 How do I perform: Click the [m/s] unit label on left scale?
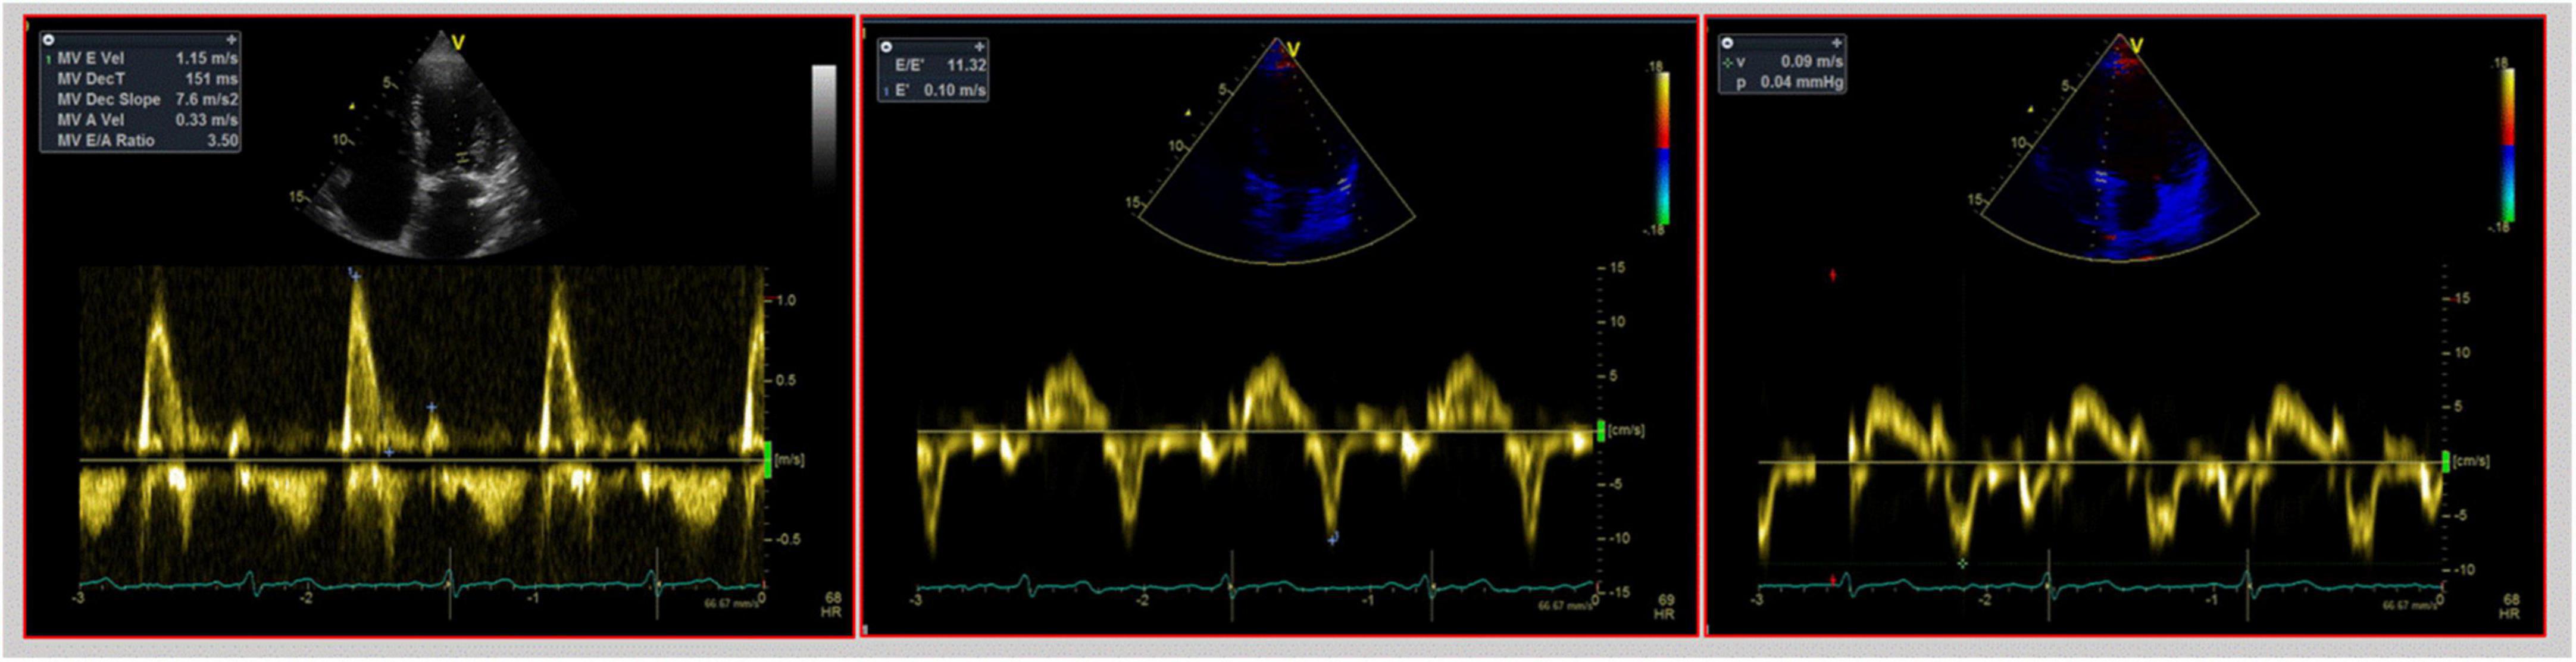point(790,460)
